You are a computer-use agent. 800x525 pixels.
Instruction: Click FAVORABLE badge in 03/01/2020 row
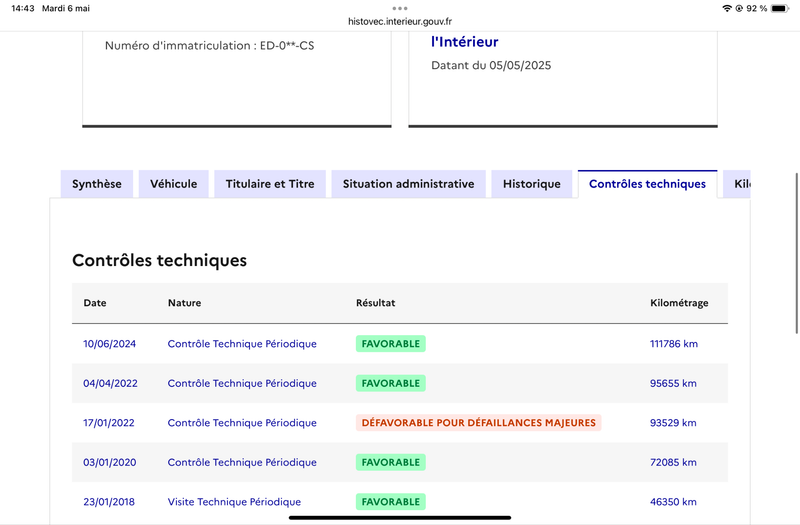391,462
